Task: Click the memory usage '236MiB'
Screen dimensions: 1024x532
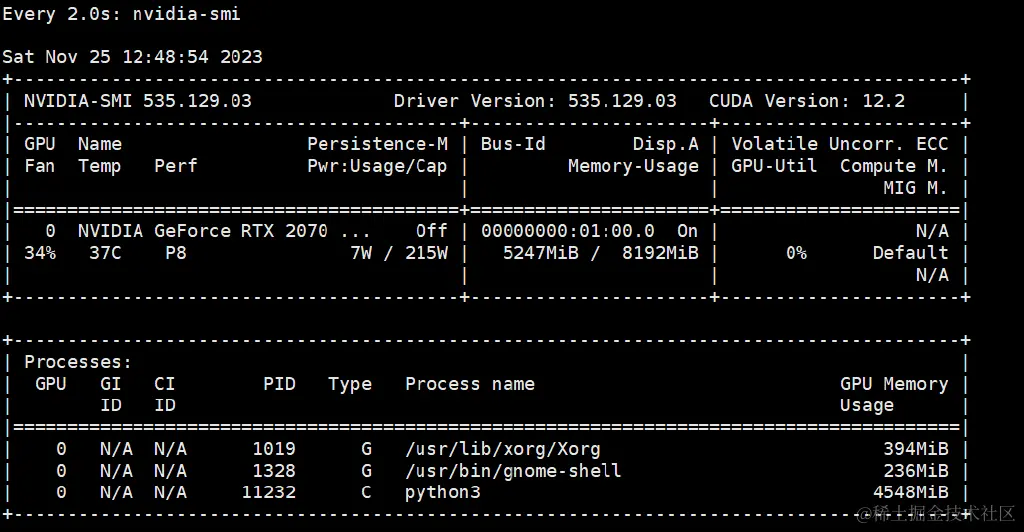Action: (916, 471)
